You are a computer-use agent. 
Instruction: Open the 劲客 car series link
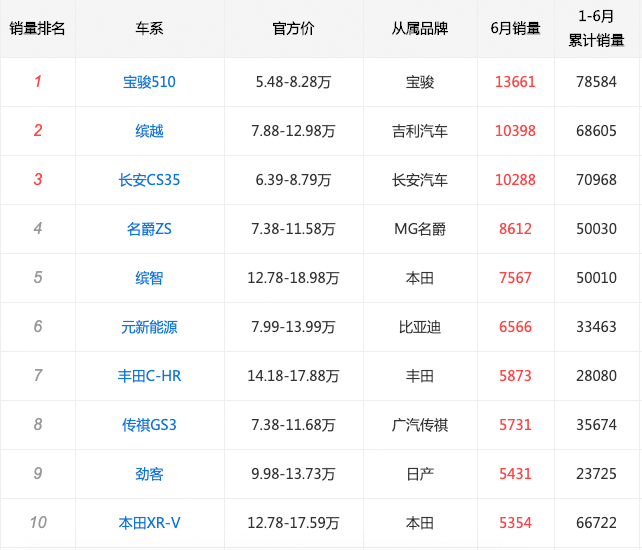[x=149, y=474]
